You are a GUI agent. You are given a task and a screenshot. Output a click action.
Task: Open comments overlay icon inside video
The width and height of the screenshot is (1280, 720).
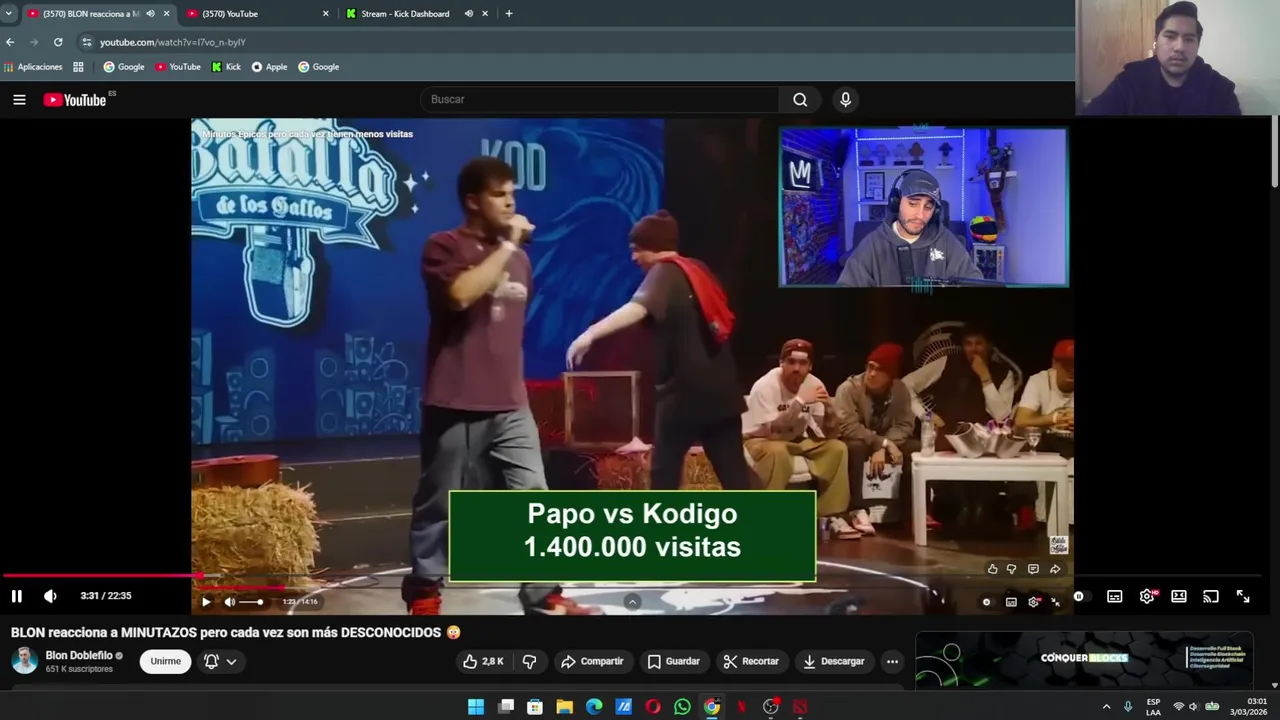point(1033,569)
